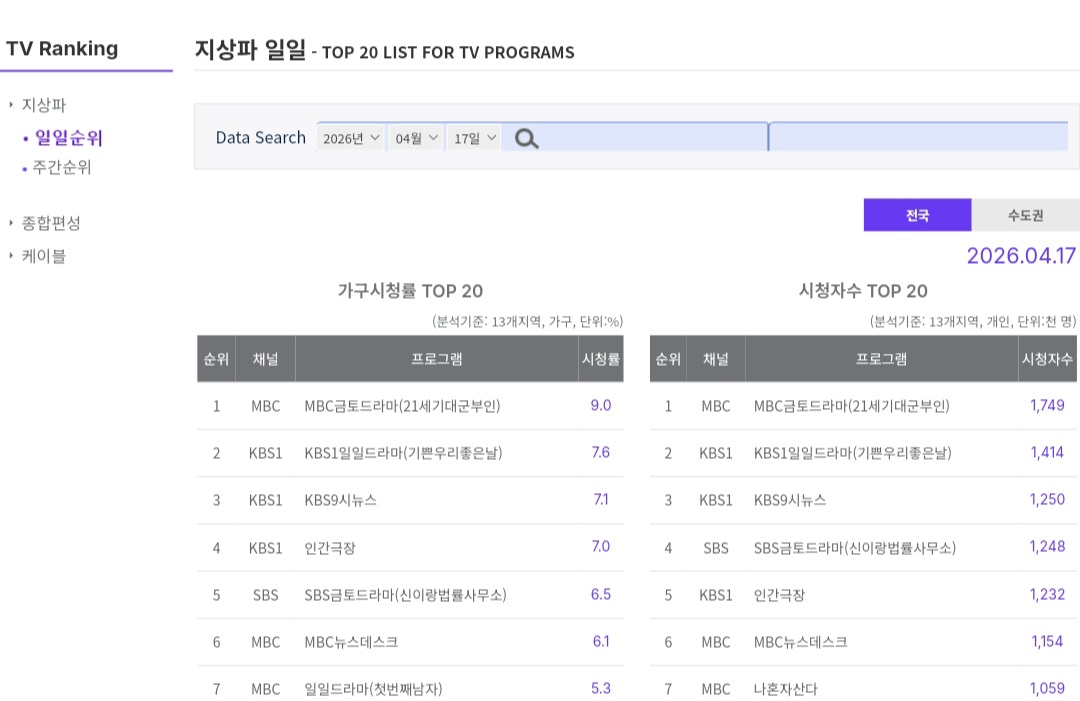The height and width of the screenshot is (701, 1080).
Task: Click MBC뉴스데스크 in the 시청자수 table
Action: pyautogui.click(x=800, y=642)
